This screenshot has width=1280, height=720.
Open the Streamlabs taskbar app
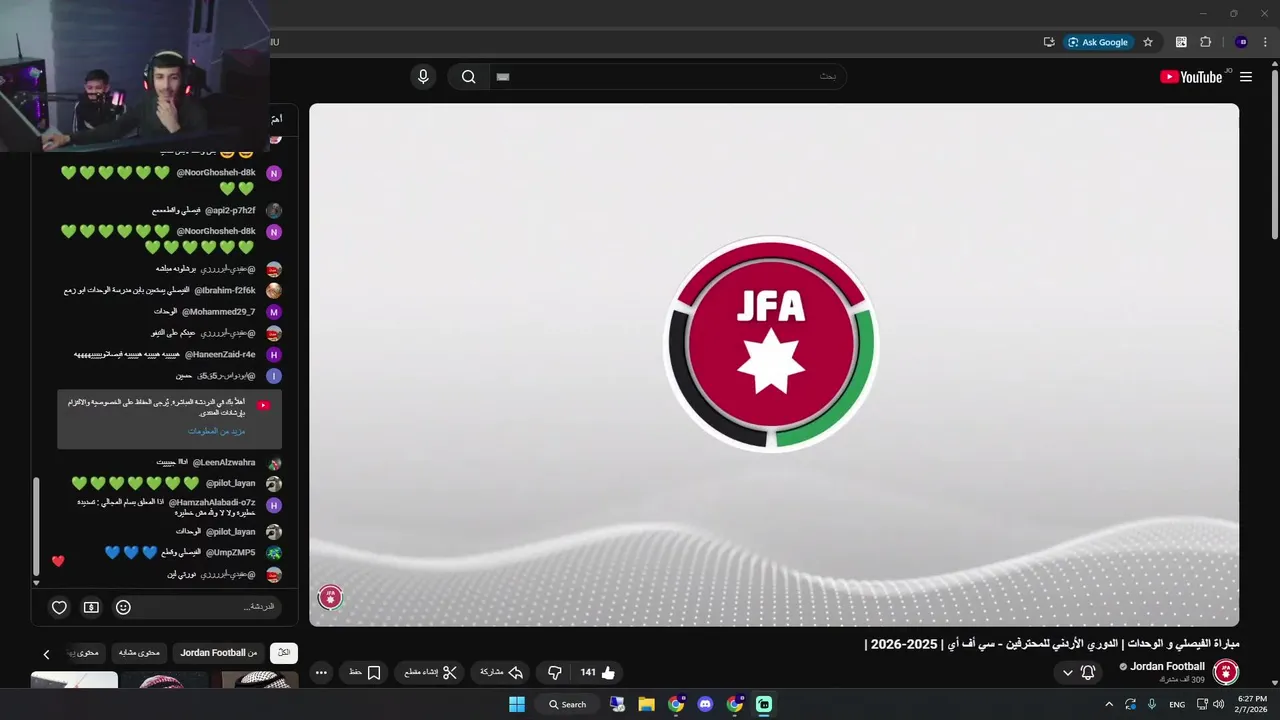pos(764,704)
